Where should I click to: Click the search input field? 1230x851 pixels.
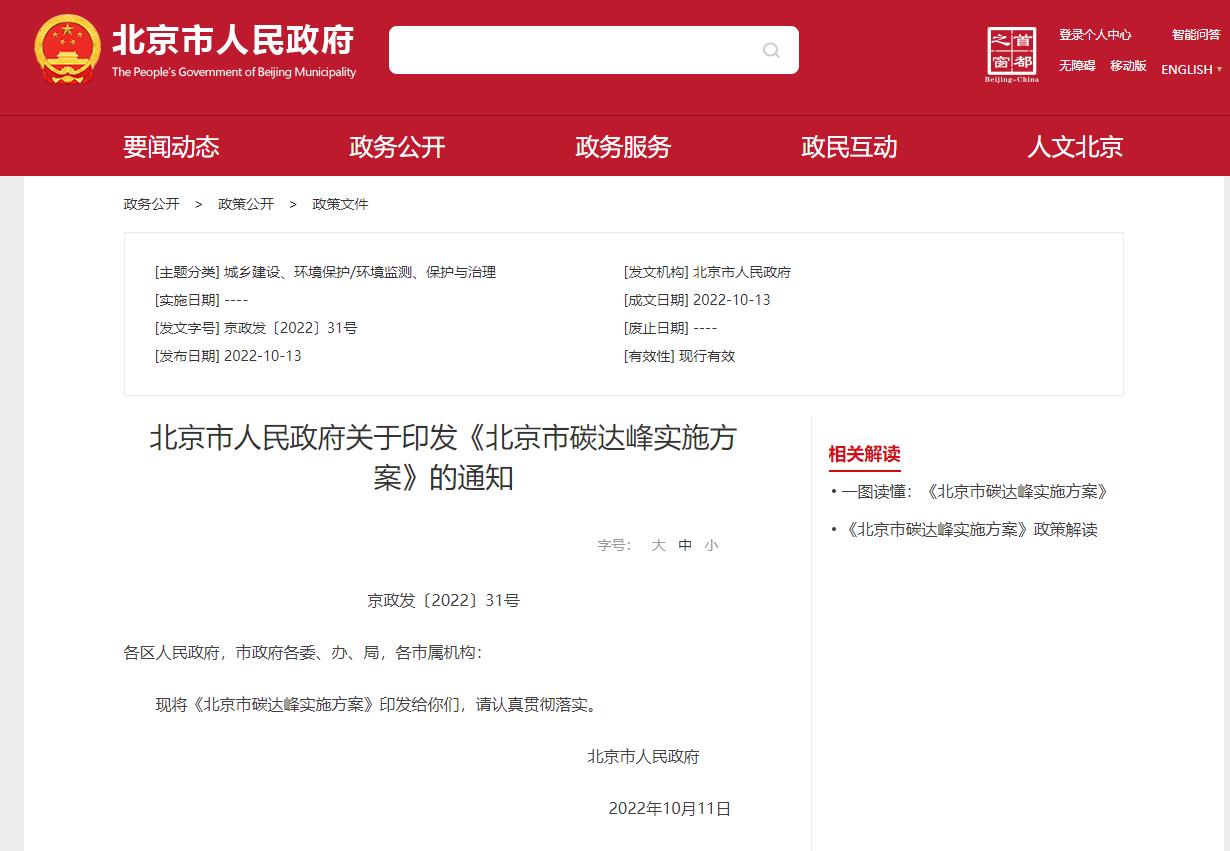tap(593, 50)
